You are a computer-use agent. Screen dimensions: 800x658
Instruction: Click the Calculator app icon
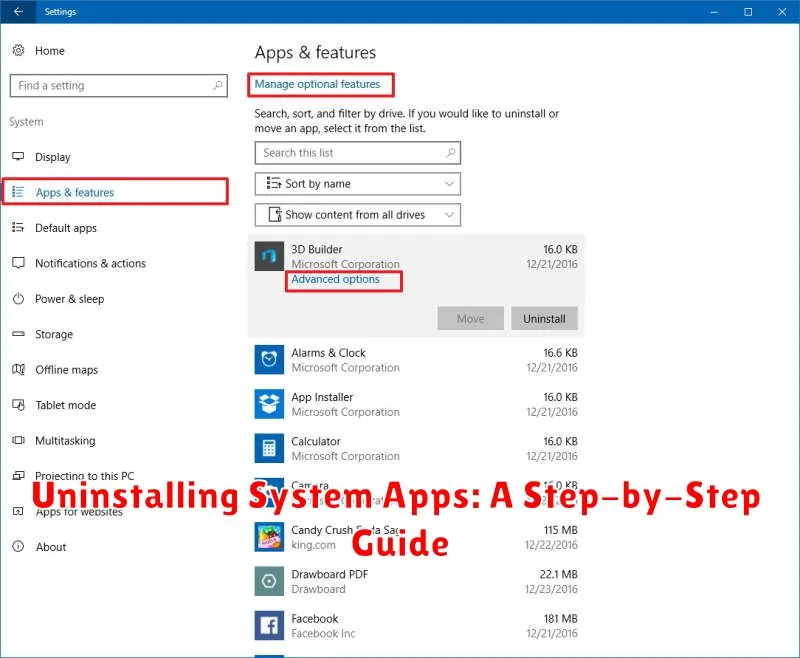tap(268, 448)
